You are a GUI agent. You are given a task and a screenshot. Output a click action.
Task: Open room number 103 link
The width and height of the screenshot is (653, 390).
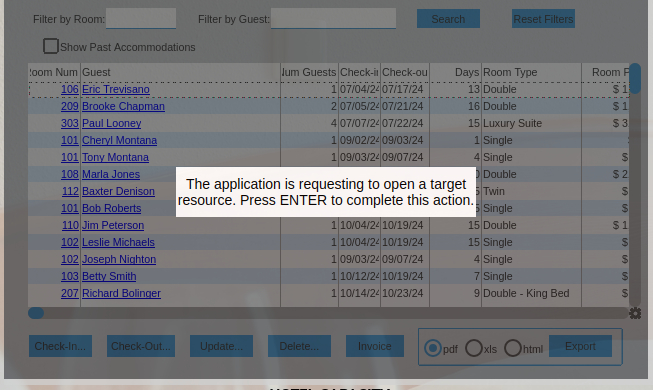70,276
